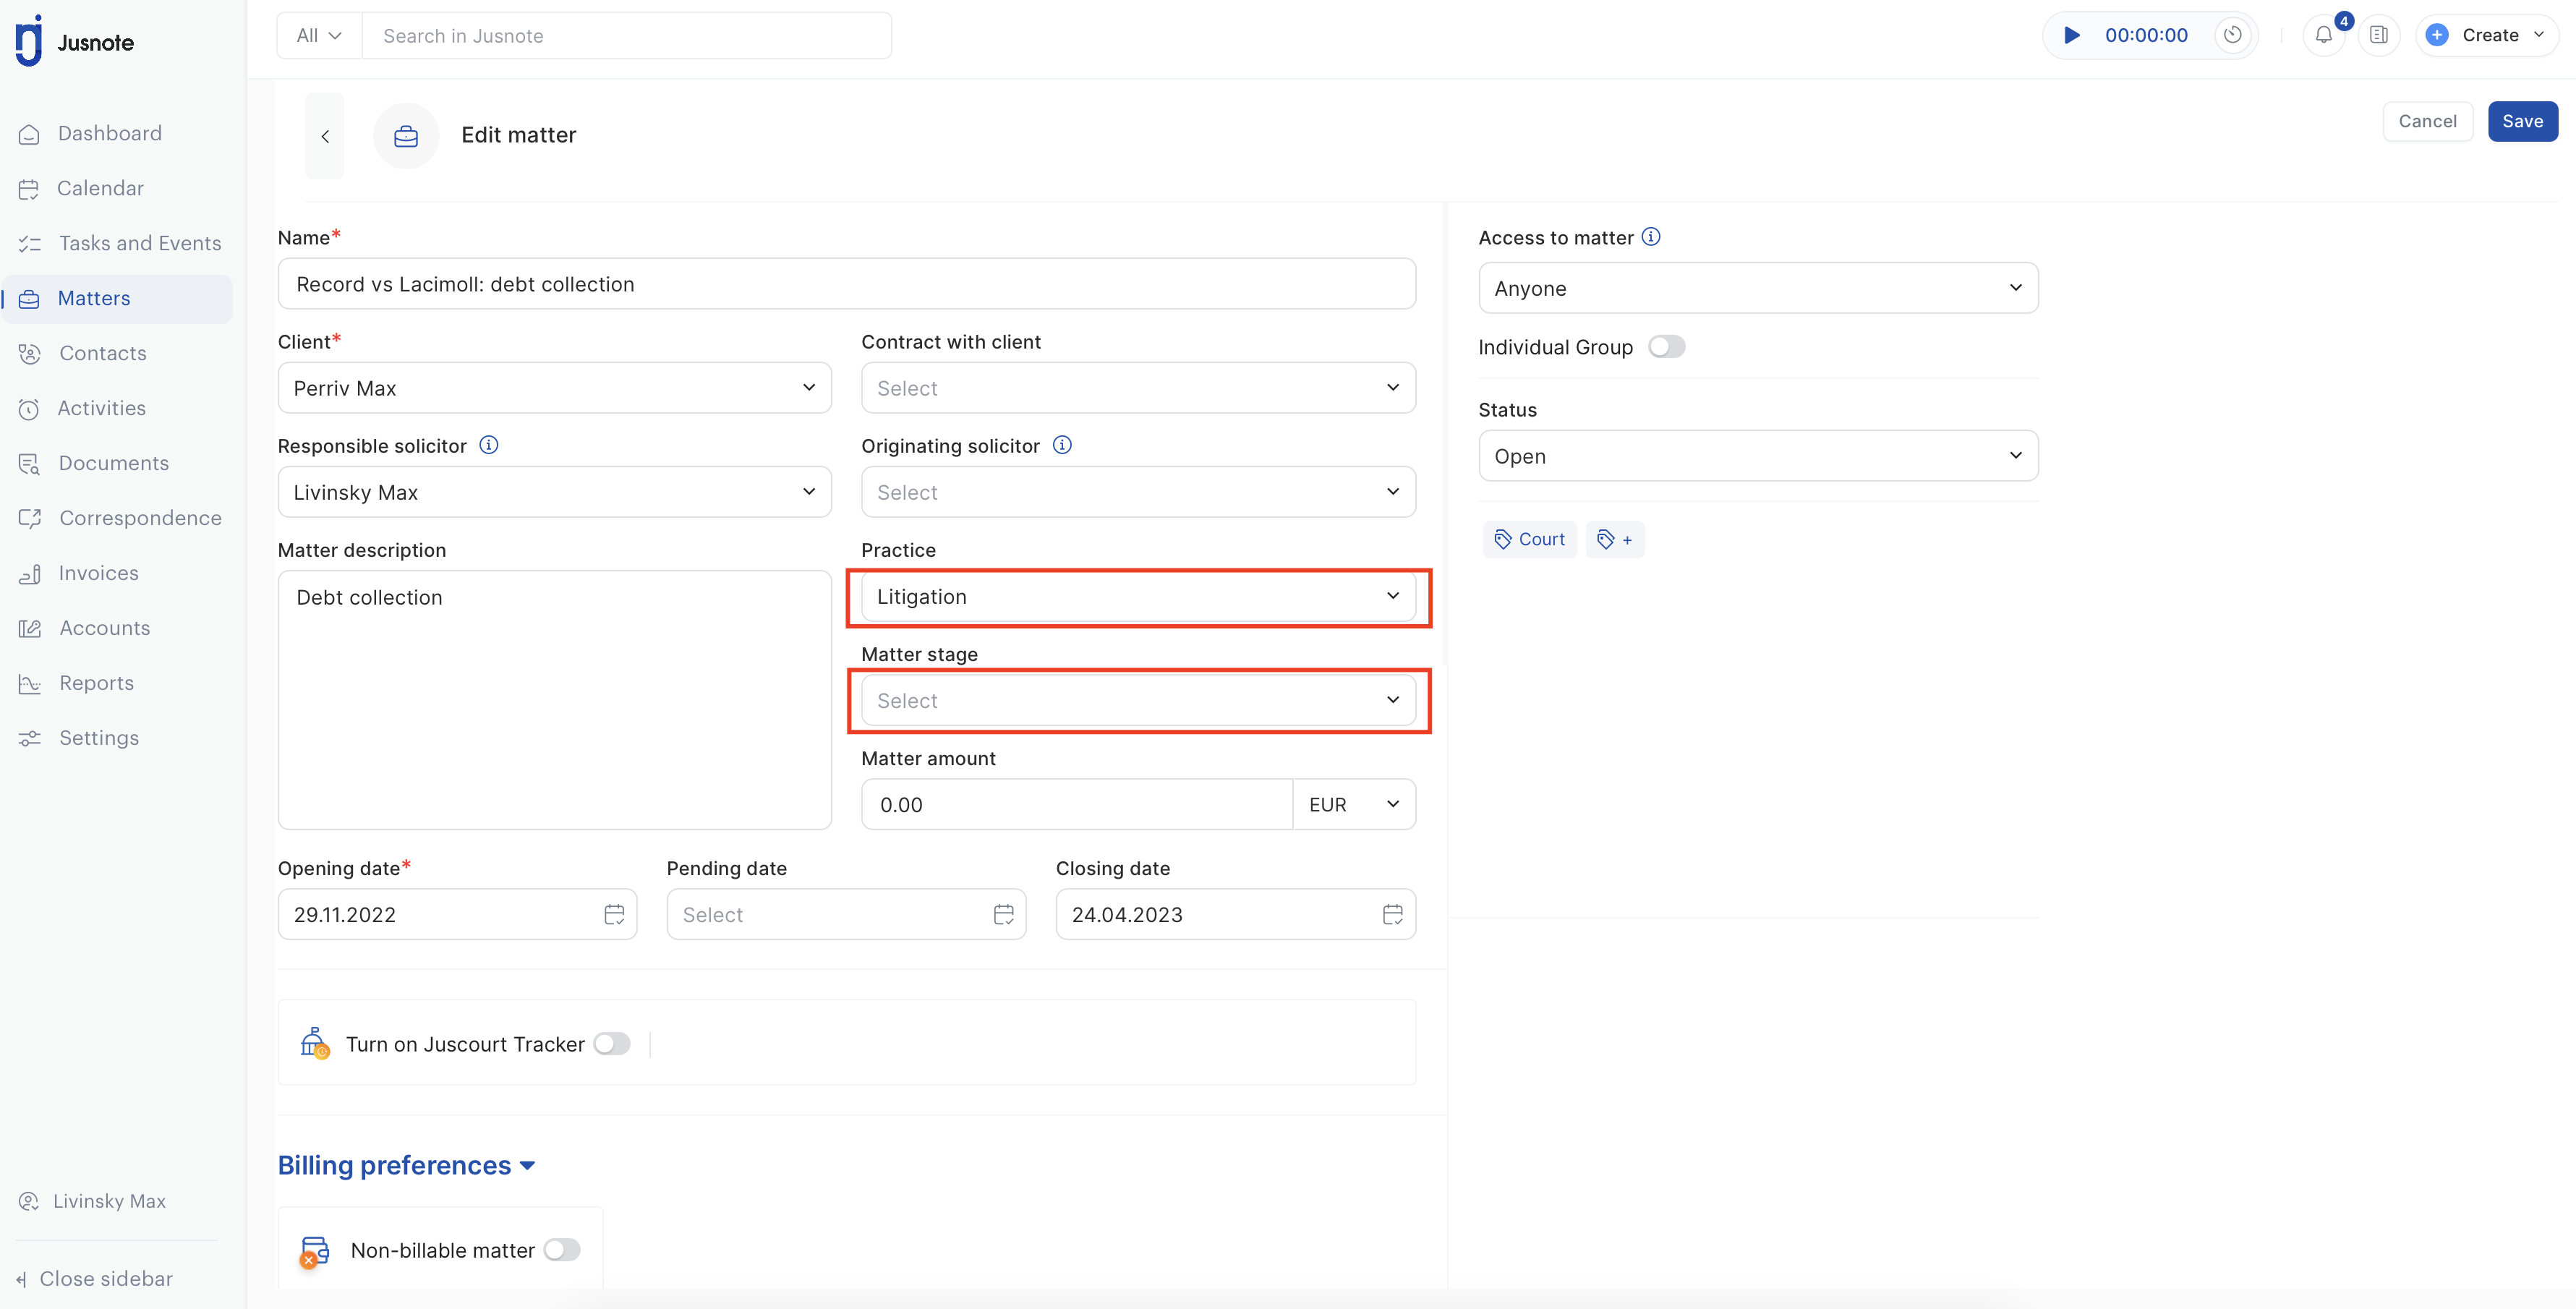
Task: Click the Jusnote logo icon
Action: (29, 41)
